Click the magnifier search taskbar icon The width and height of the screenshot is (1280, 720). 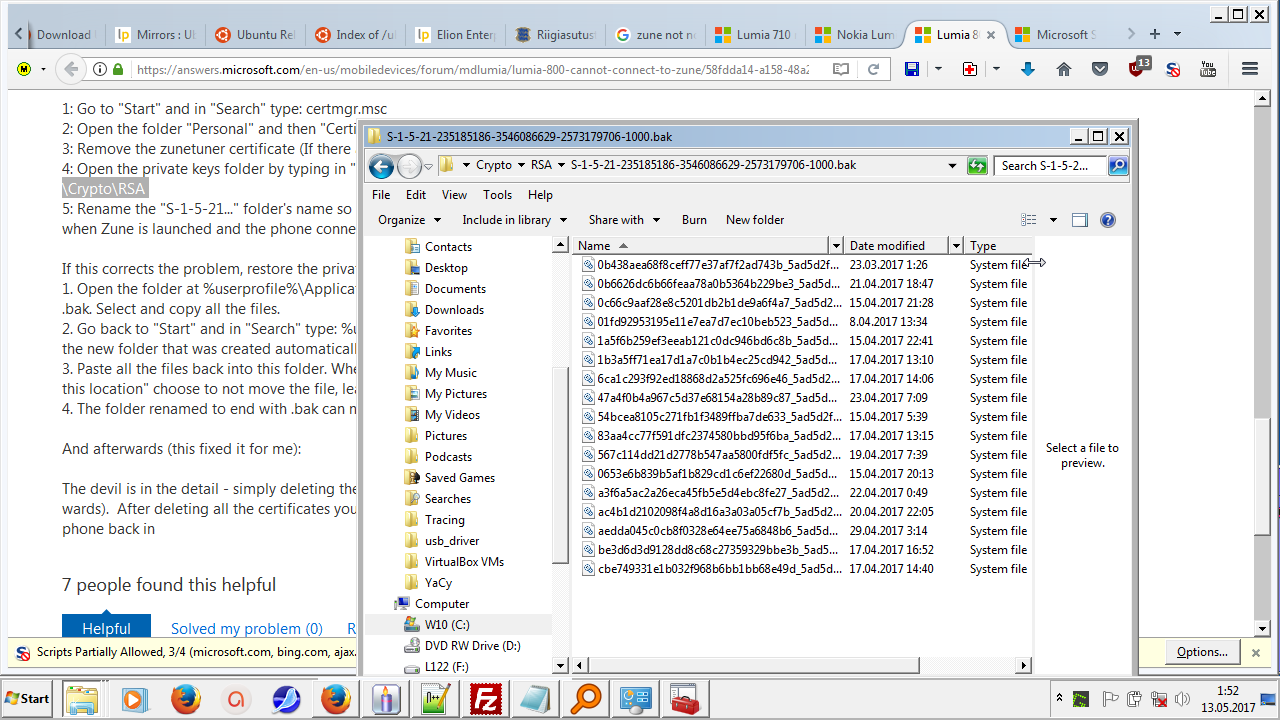(585, 699)
